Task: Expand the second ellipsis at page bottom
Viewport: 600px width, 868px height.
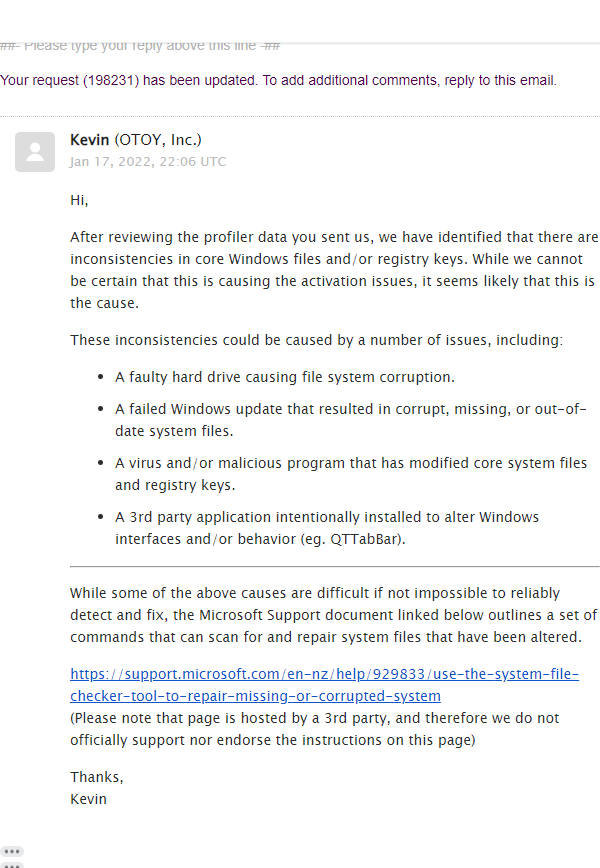Action: click(12, 864)
